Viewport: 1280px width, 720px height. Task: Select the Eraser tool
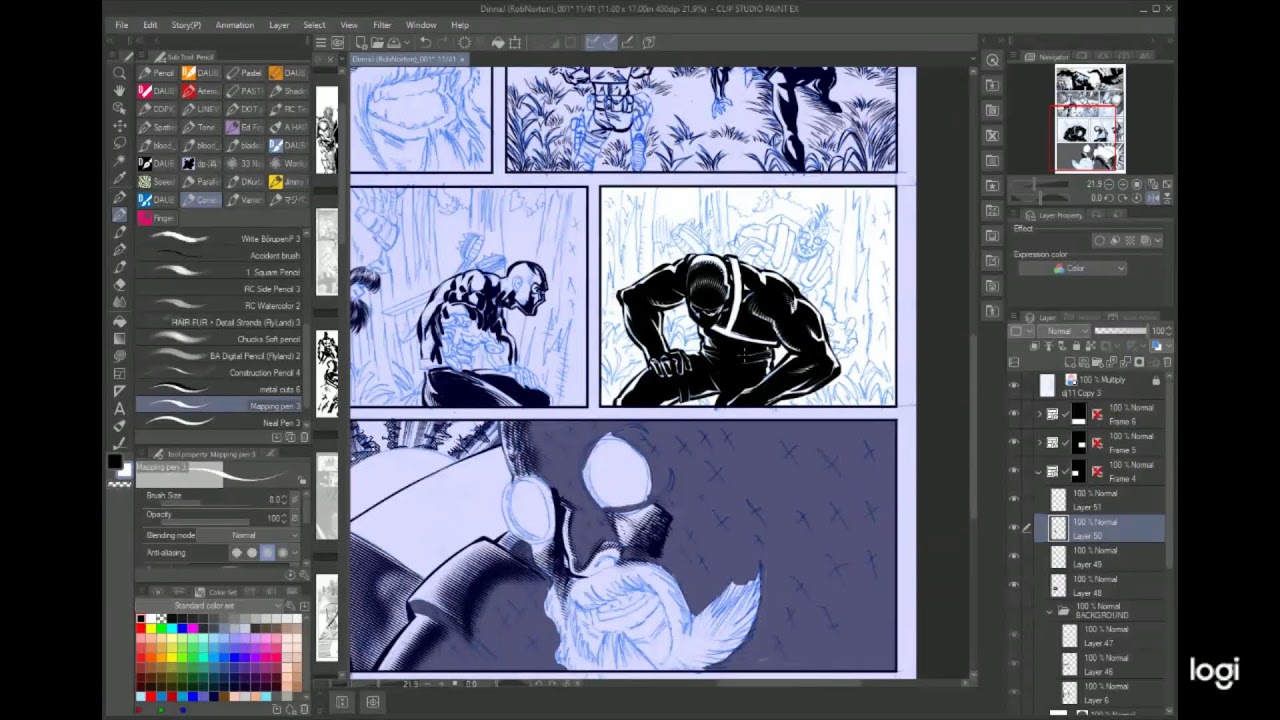pos(119,285)
